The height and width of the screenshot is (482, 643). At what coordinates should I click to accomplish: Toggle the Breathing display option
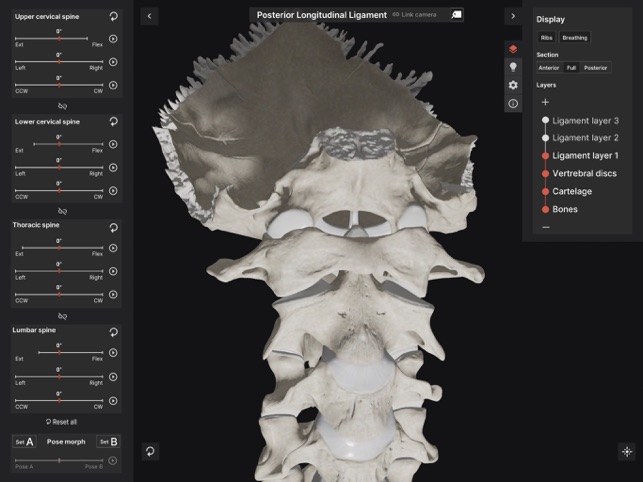pyautogui.click(x=575, y=37)
